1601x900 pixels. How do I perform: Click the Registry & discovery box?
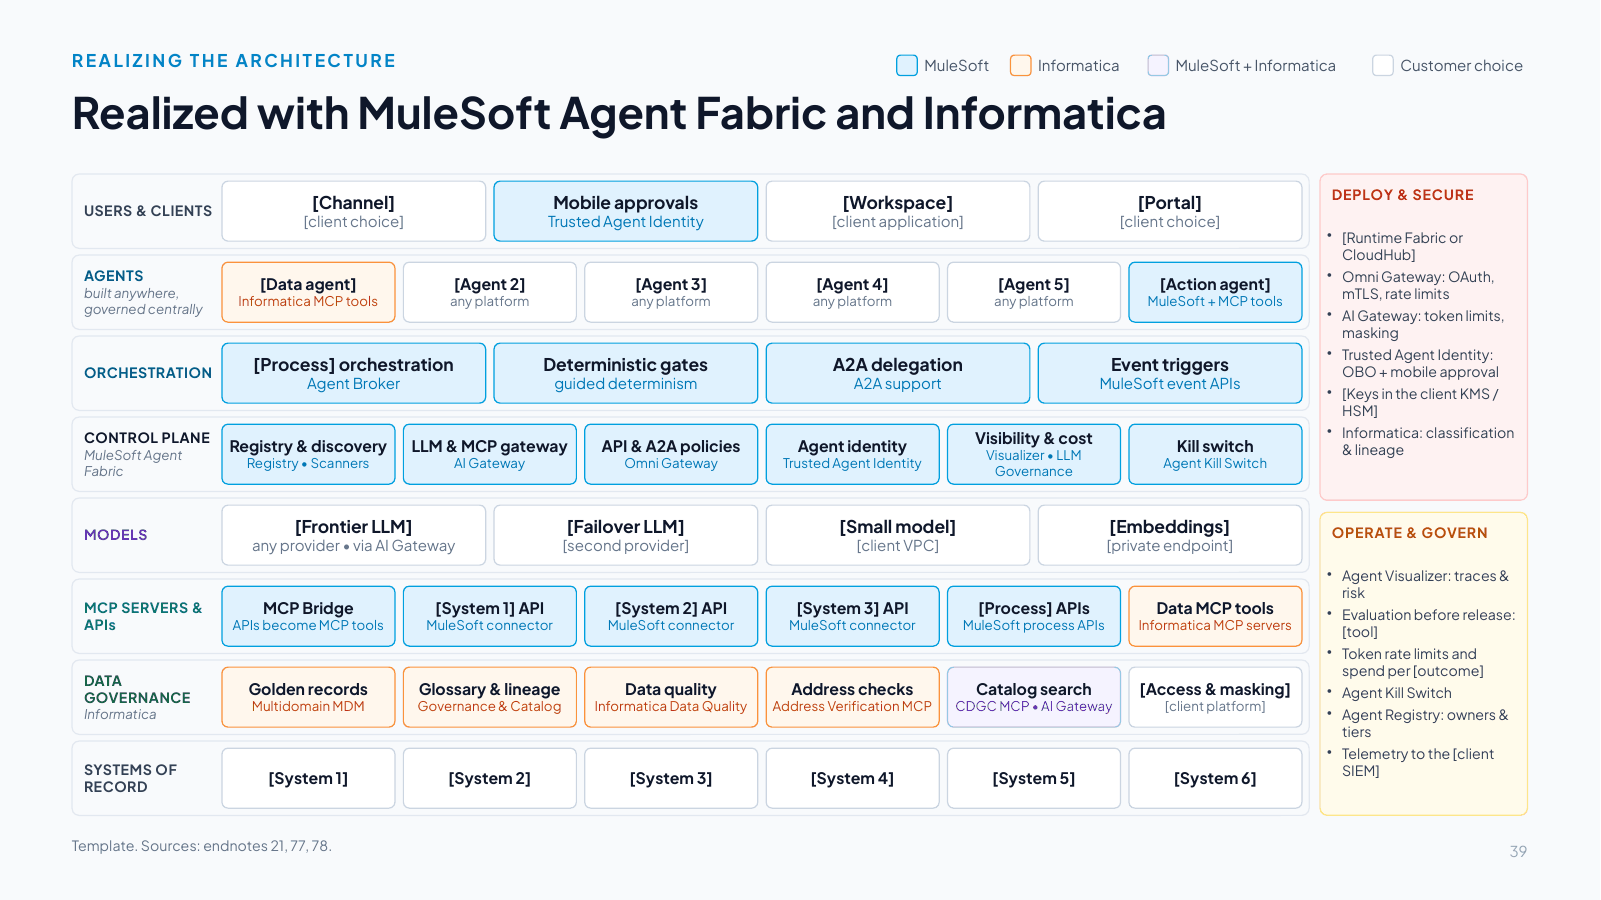click(x=308, y=454)
